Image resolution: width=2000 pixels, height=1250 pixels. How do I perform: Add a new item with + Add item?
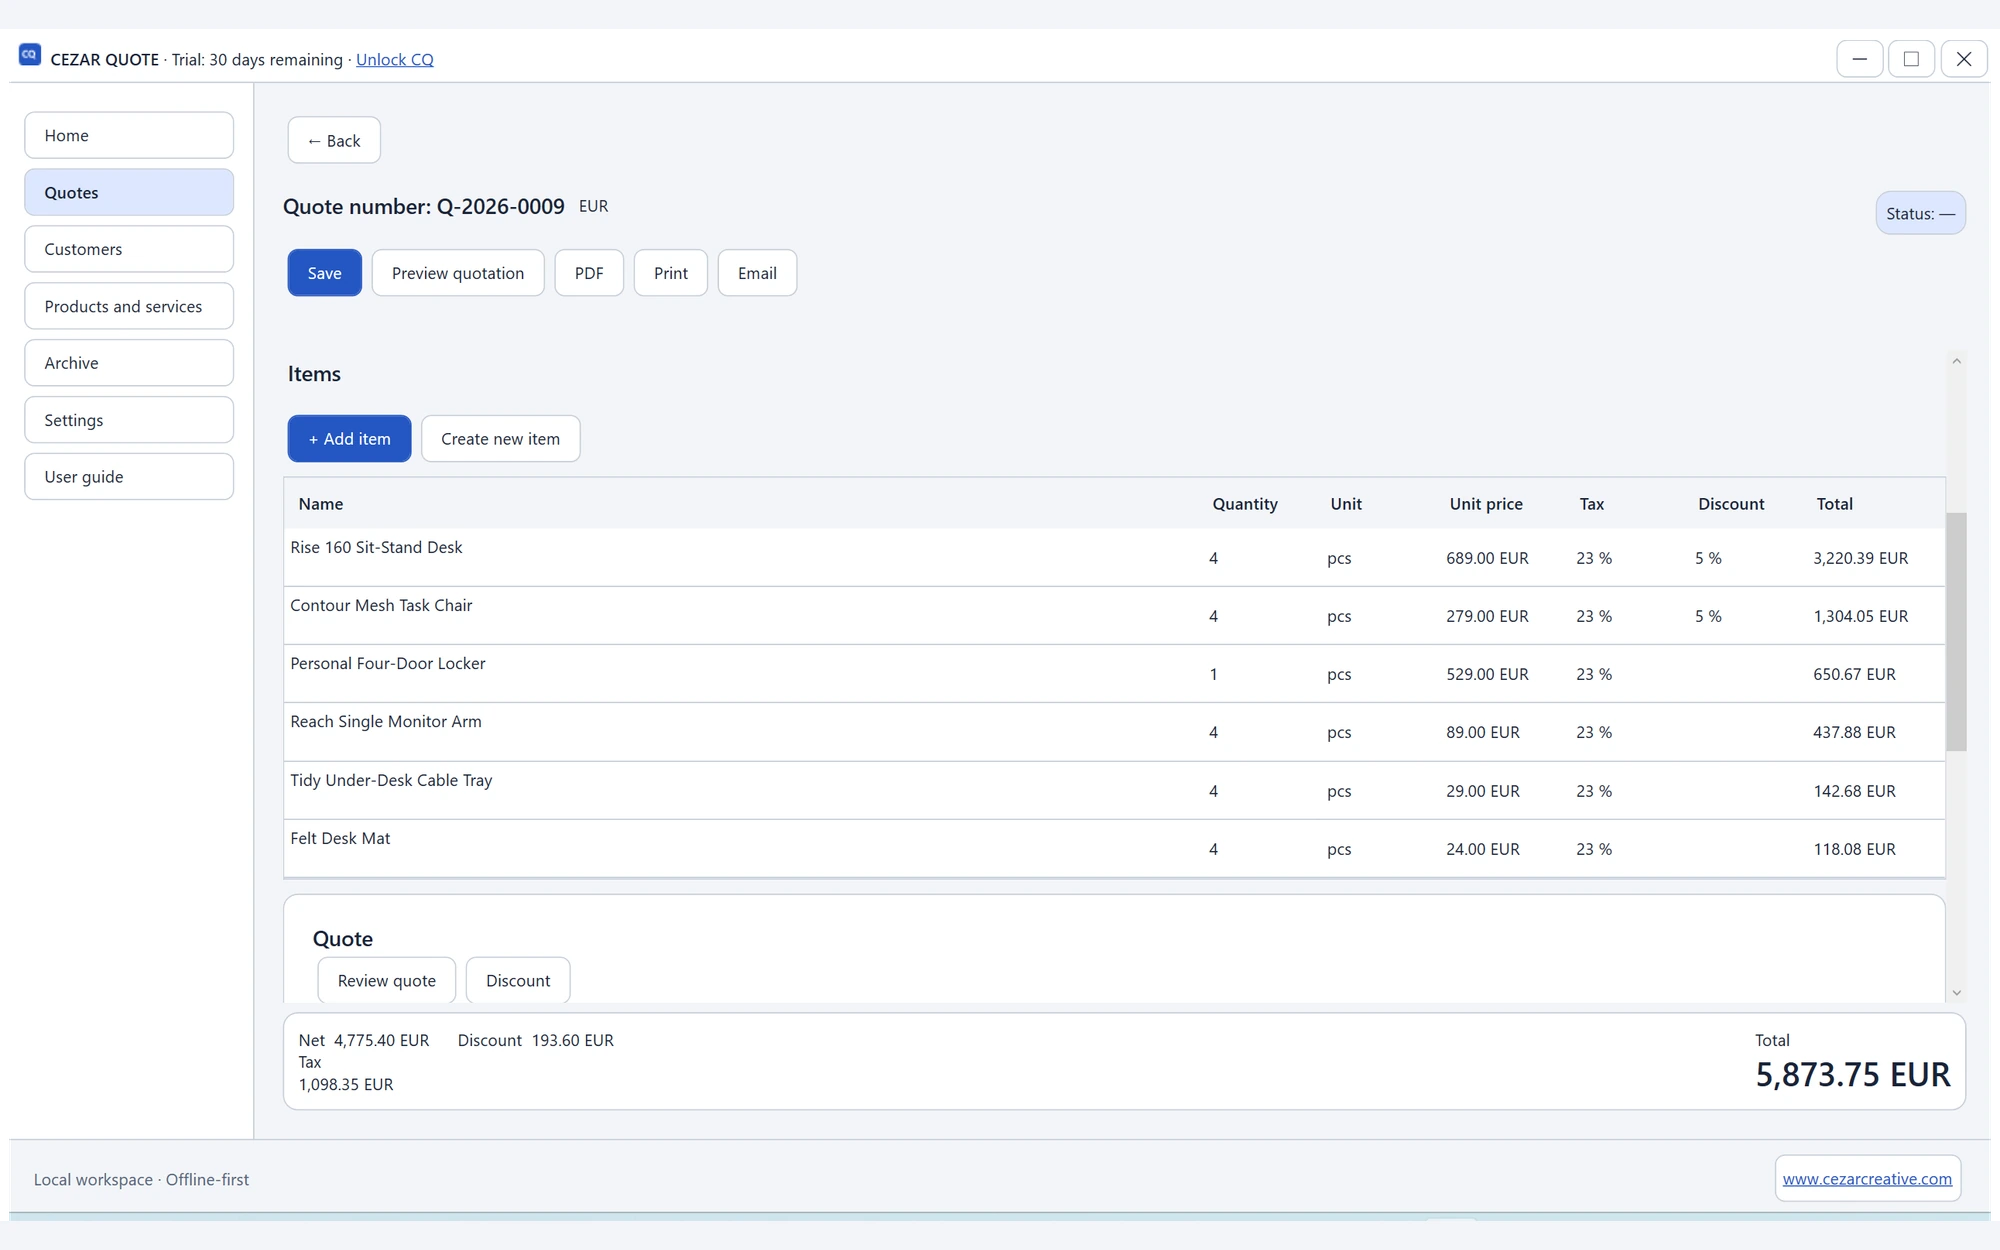pyautogui.click(x=349, y=439)
